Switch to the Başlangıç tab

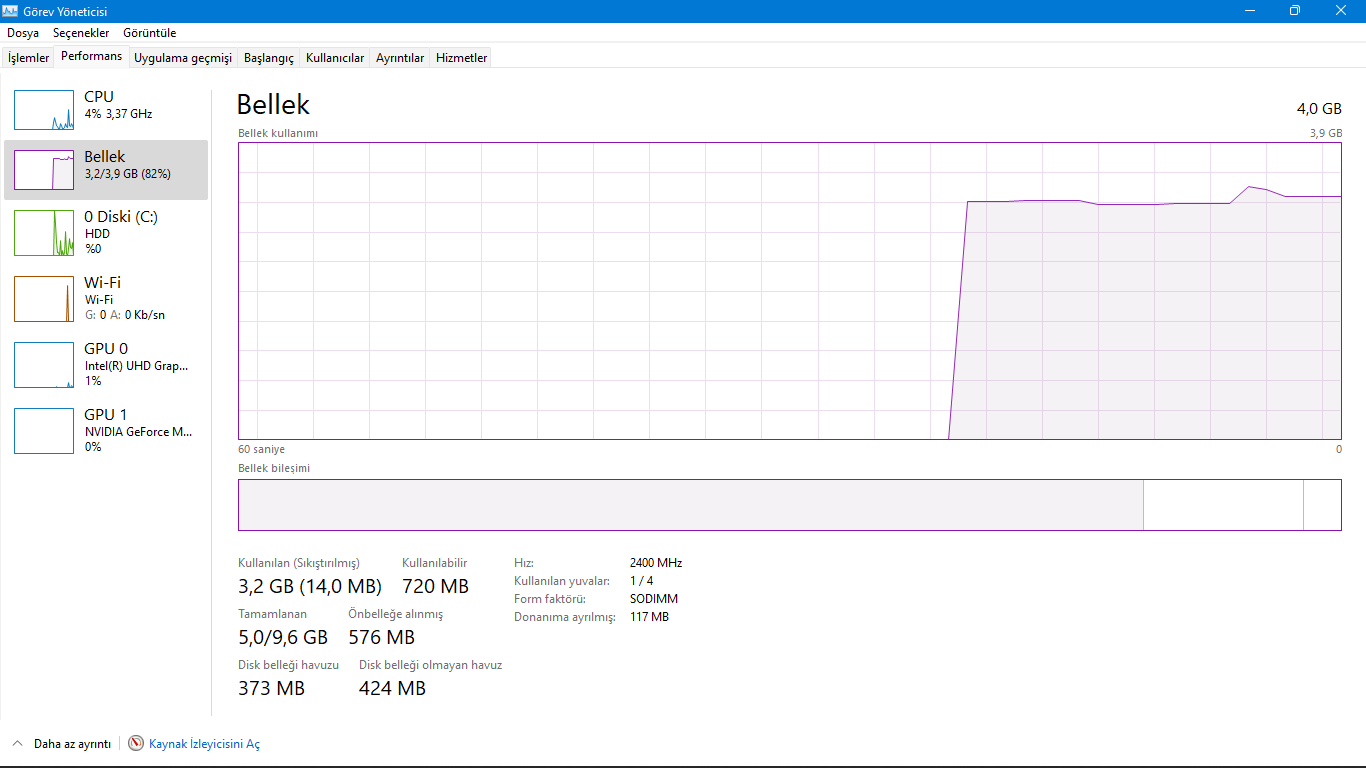coord(269,58)
